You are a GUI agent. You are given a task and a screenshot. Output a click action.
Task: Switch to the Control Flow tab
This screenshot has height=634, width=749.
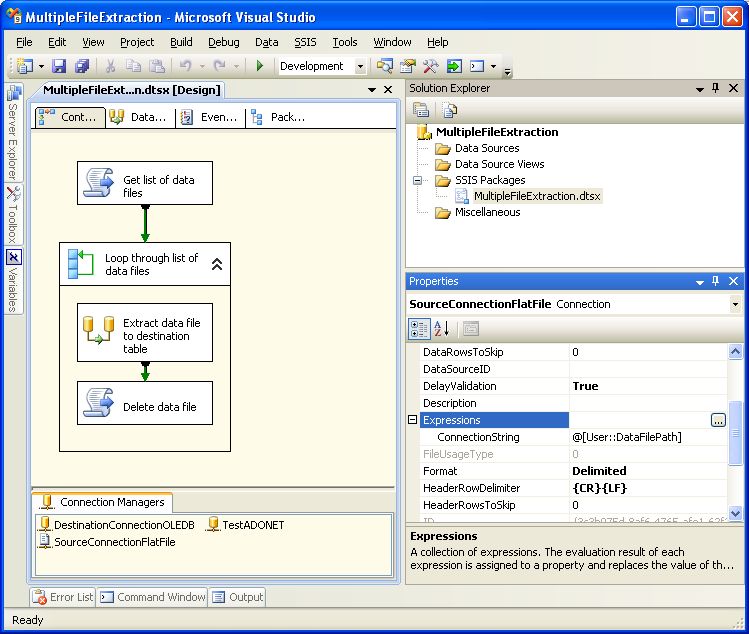click(x=70, y=117)
